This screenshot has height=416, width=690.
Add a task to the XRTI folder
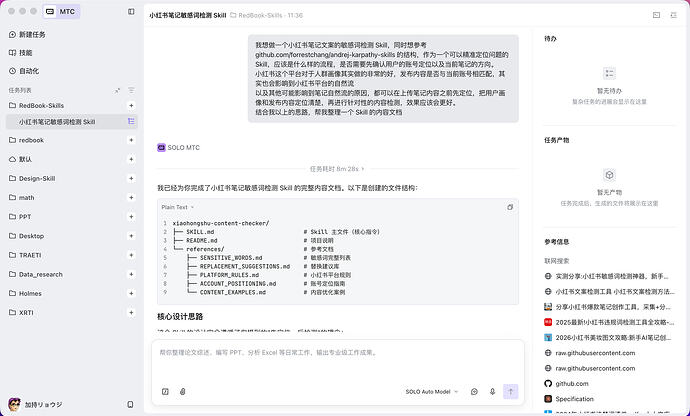pos(131,313)
